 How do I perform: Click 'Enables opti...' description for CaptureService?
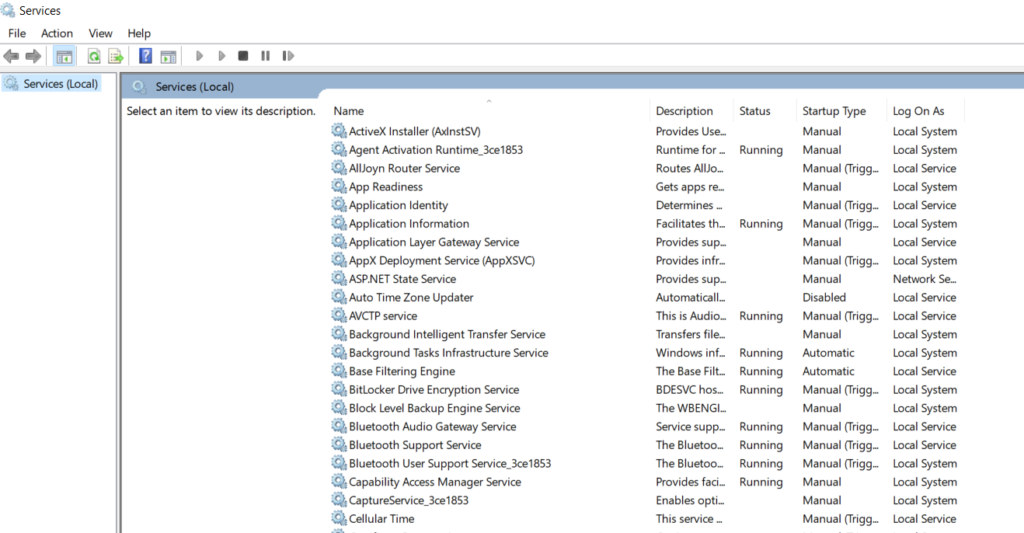pos(690,500)
